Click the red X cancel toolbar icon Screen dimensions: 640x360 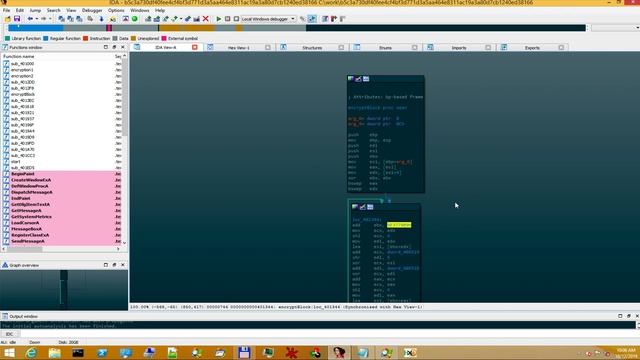(206, 19)
